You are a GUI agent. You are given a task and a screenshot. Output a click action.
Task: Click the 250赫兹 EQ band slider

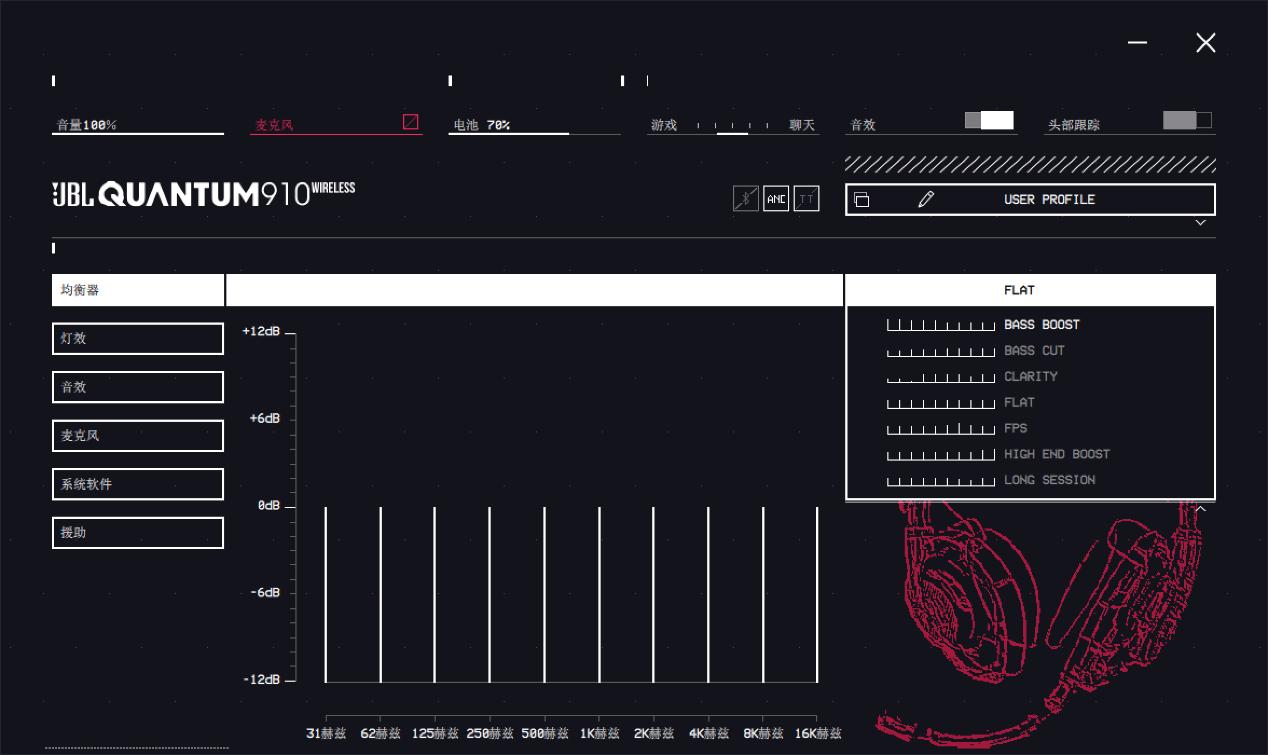(490, 594)
